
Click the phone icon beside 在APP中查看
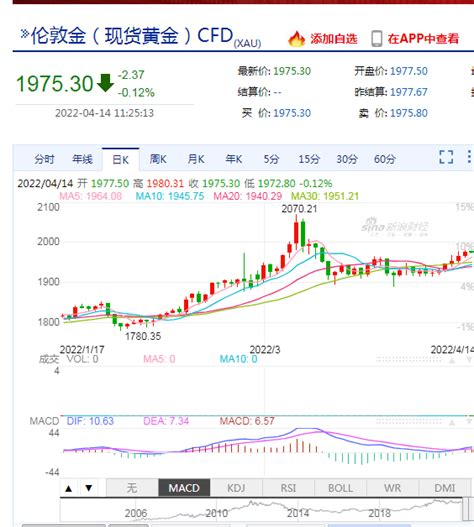[x=377, y=39]
